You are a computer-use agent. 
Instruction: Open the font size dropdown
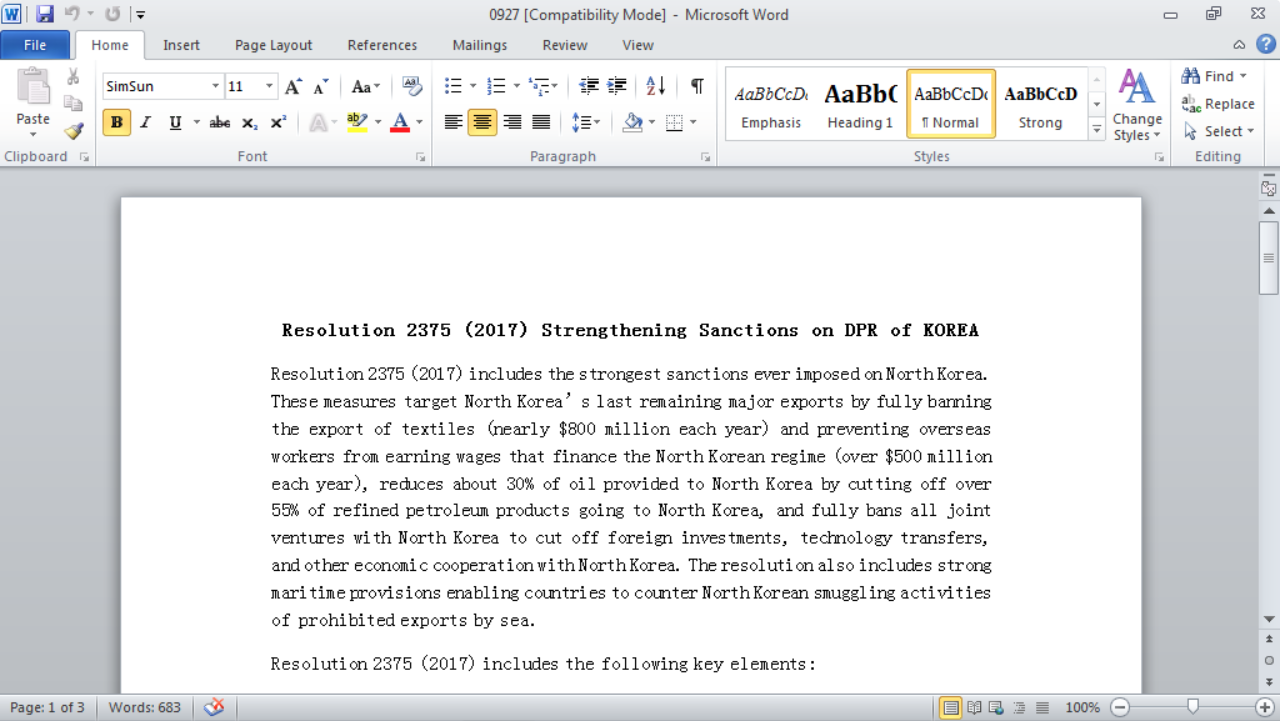(x=269, y=87)
